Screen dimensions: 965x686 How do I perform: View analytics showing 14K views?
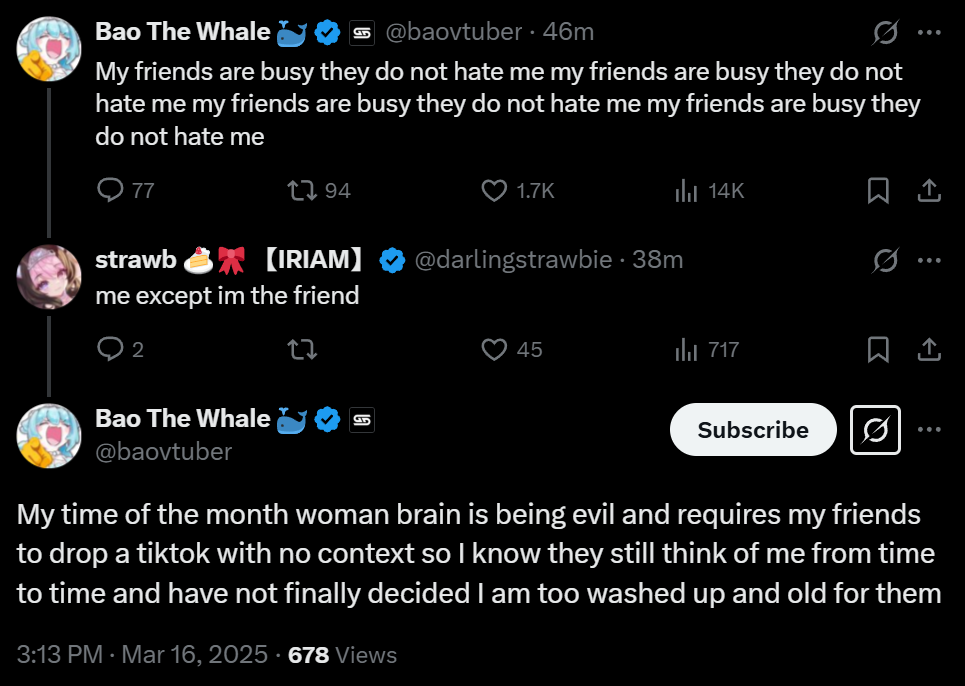coord(686,190)
